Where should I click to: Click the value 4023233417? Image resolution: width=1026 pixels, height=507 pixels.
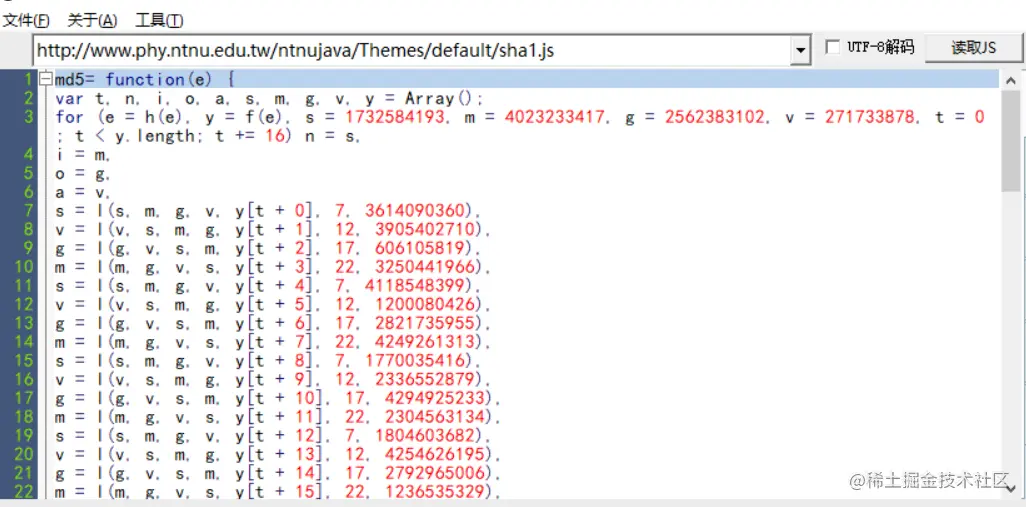point(556,118)
